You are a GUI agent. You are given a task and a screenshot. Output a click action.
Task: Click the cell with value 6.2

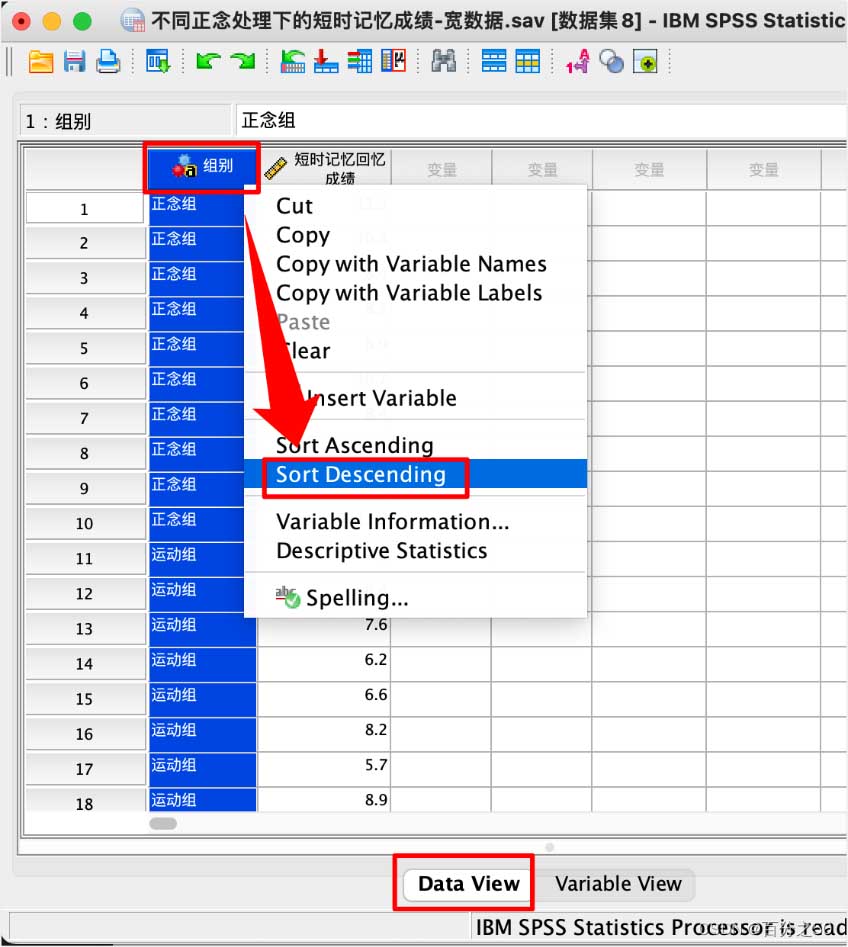(324, 664)
